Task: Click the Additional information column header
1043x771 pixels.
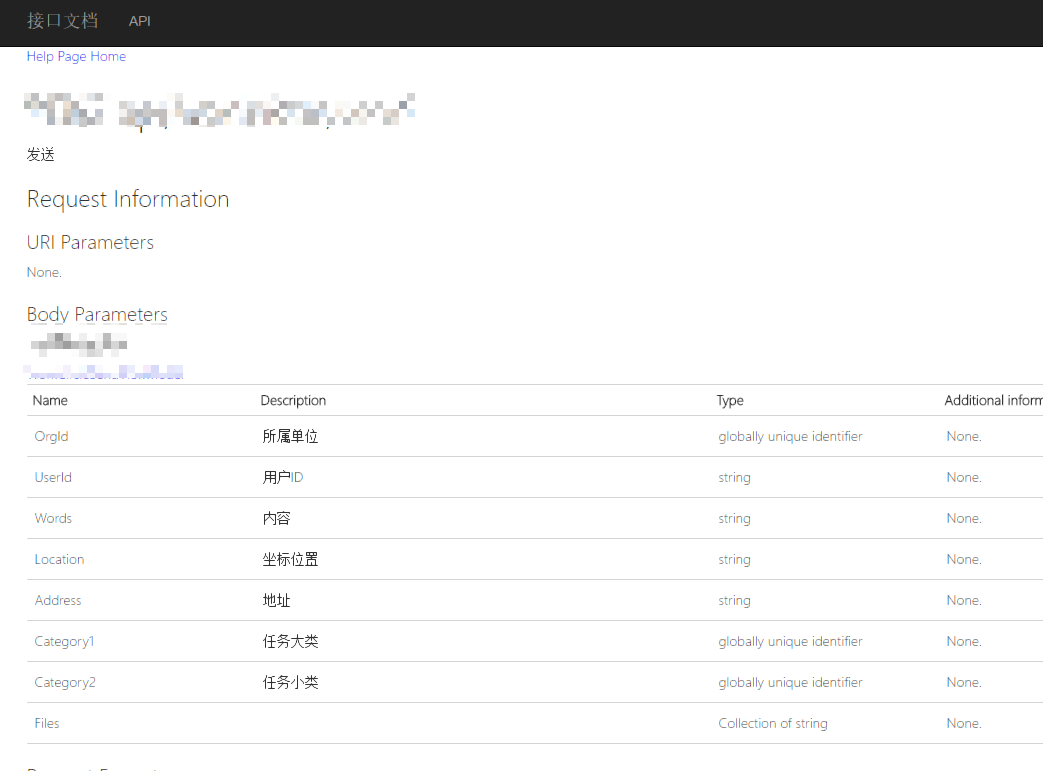Action: tap(993, 401)
